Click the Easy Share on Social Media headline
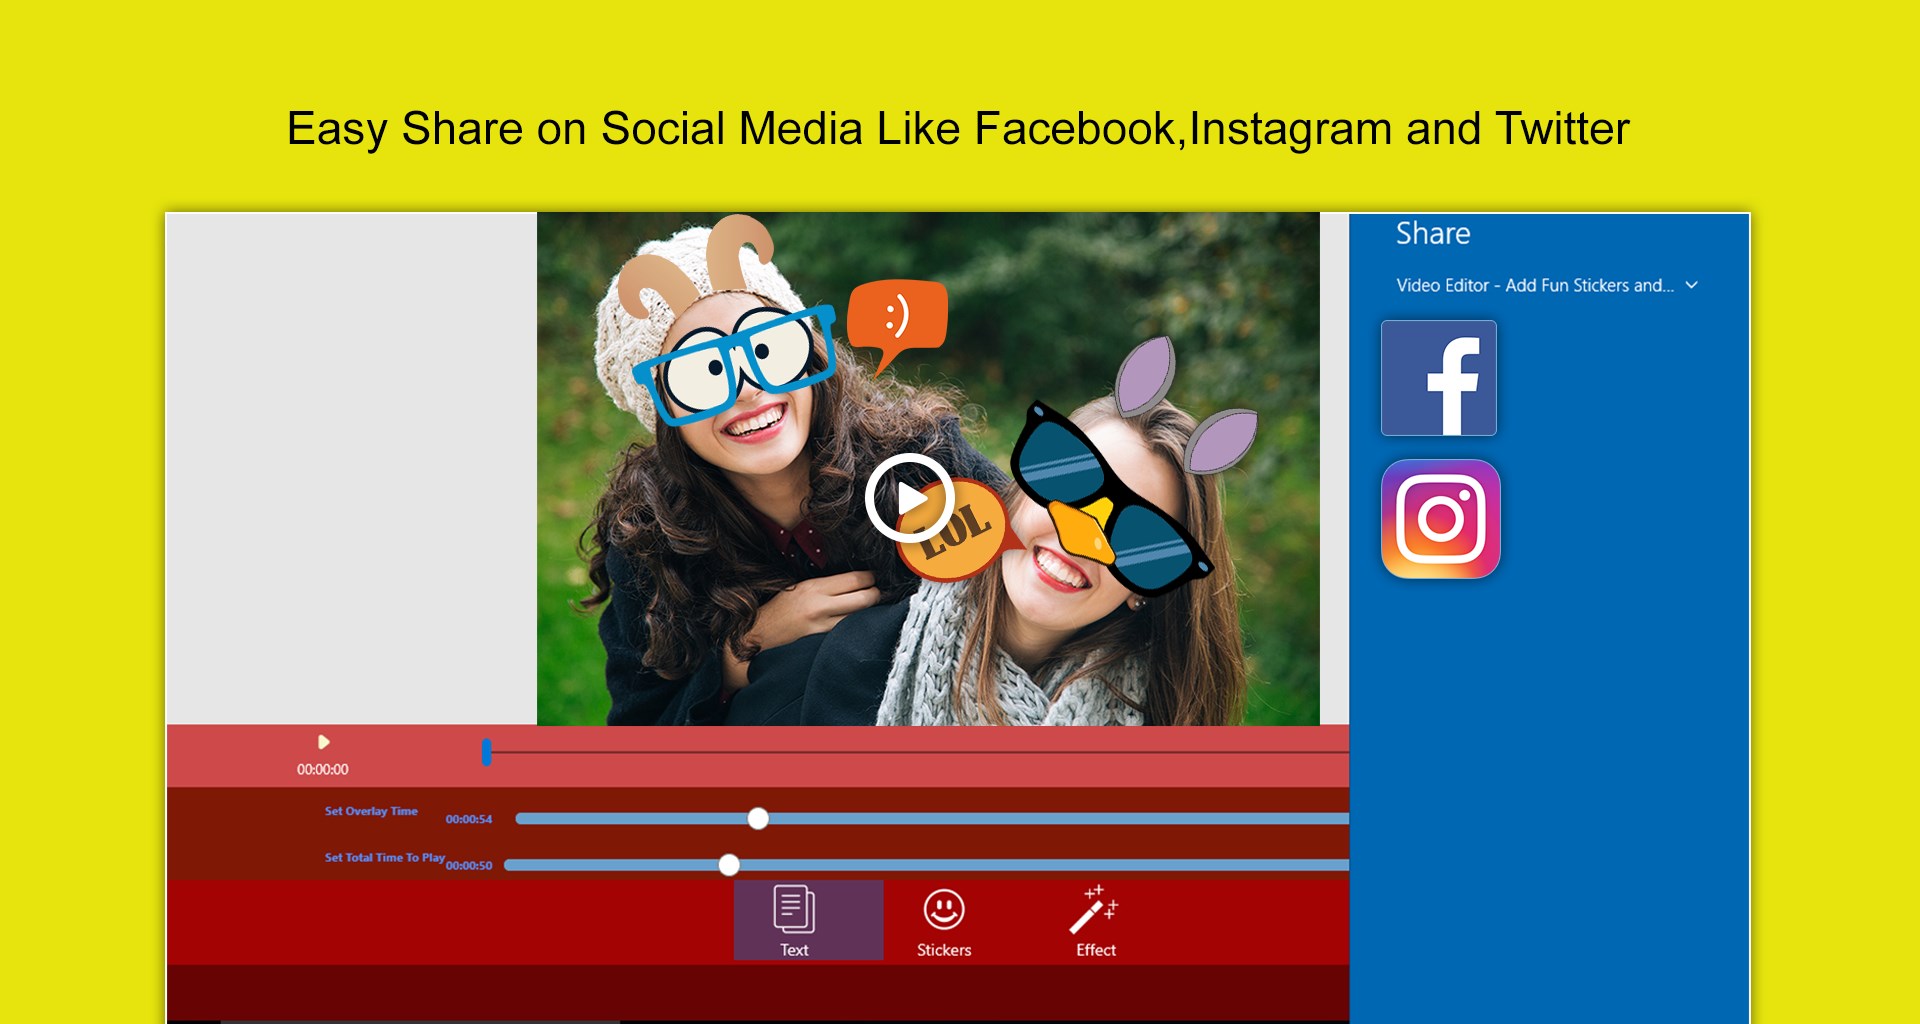The width and height of the screenshot is (1920, 1024). point(958,129)
